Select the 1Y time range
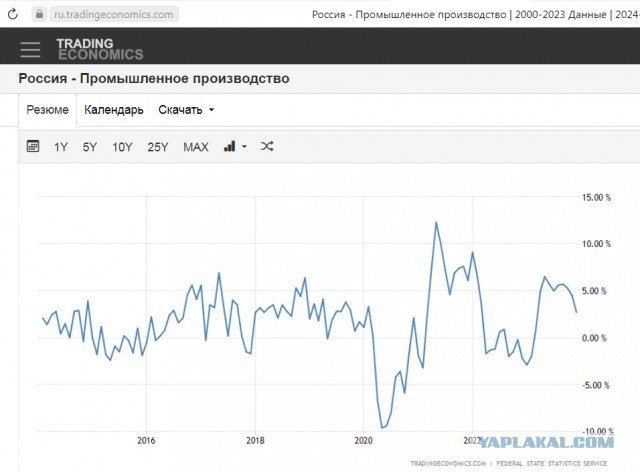This screenshot has width=640, height=472. [x=61, y=147]
